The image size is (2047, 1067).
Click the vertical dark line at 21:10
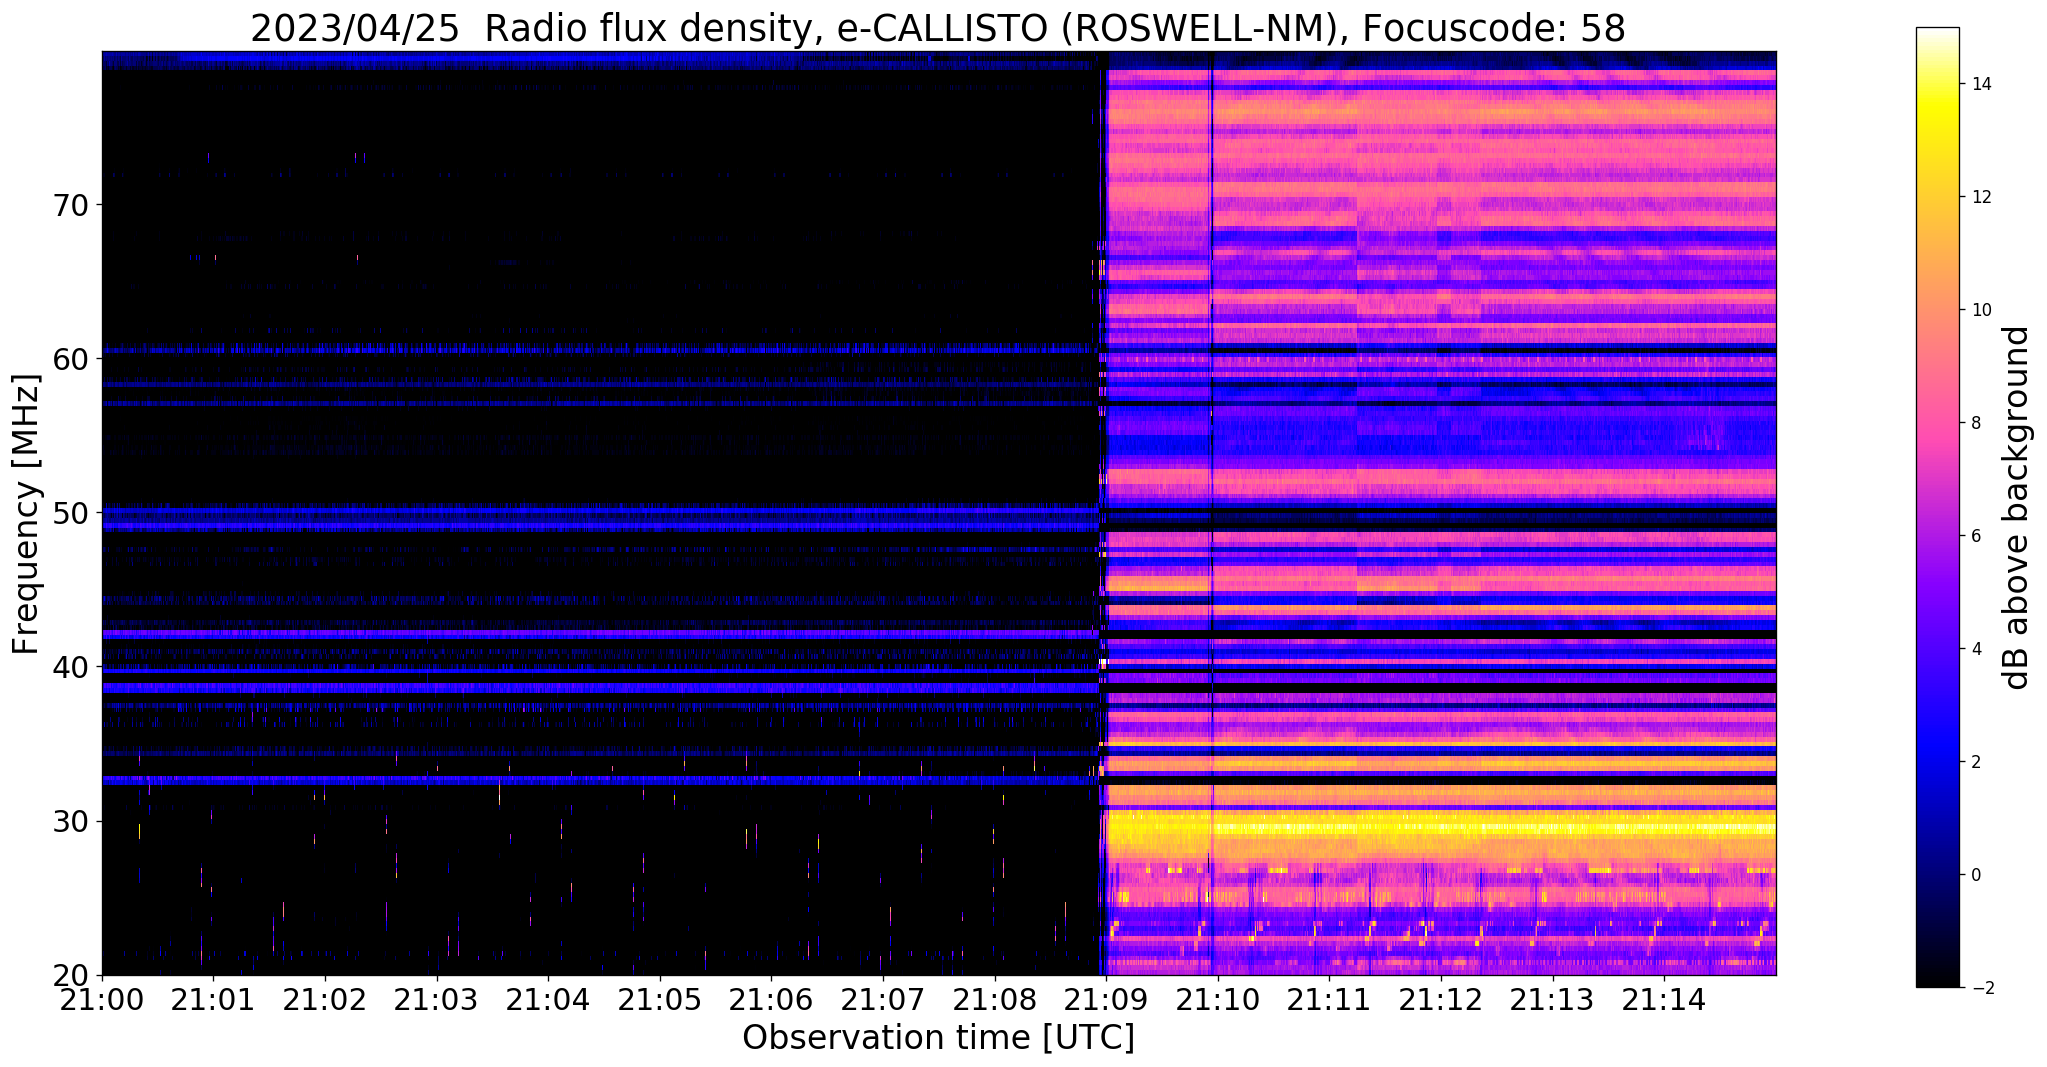1211,513
